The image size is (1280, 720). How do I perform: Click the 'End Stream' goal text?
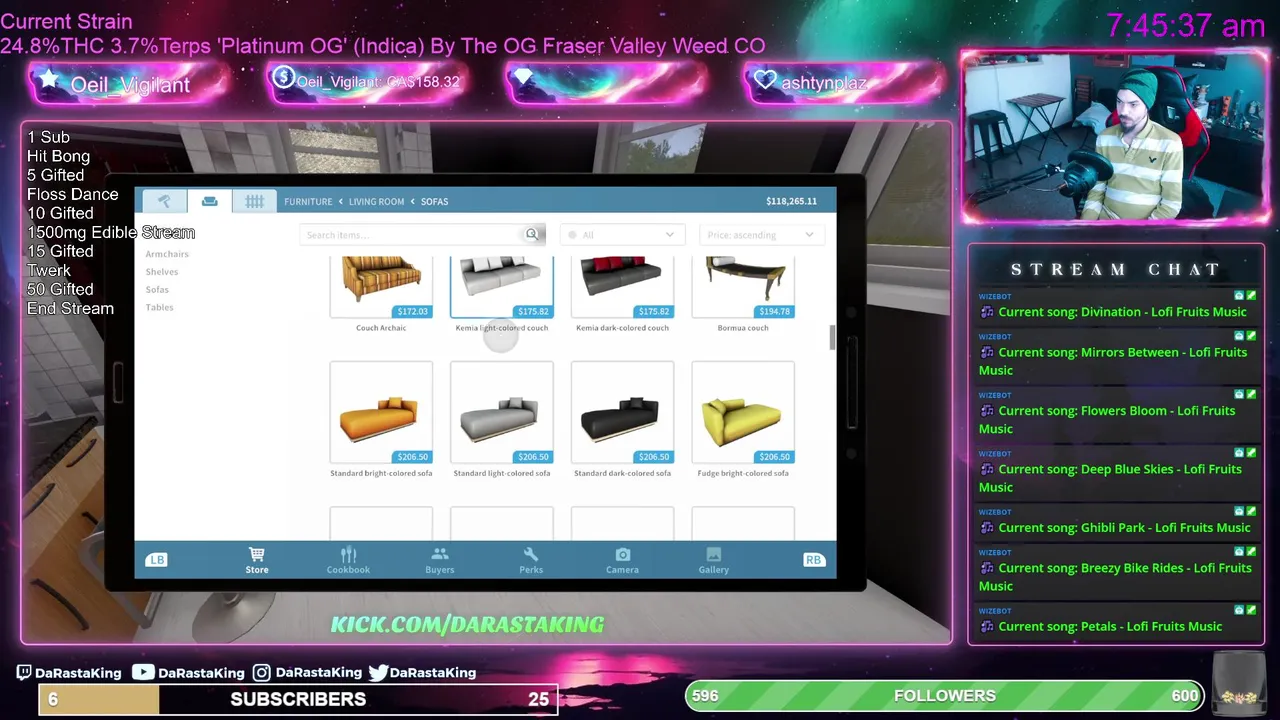[x=70, y=308]
